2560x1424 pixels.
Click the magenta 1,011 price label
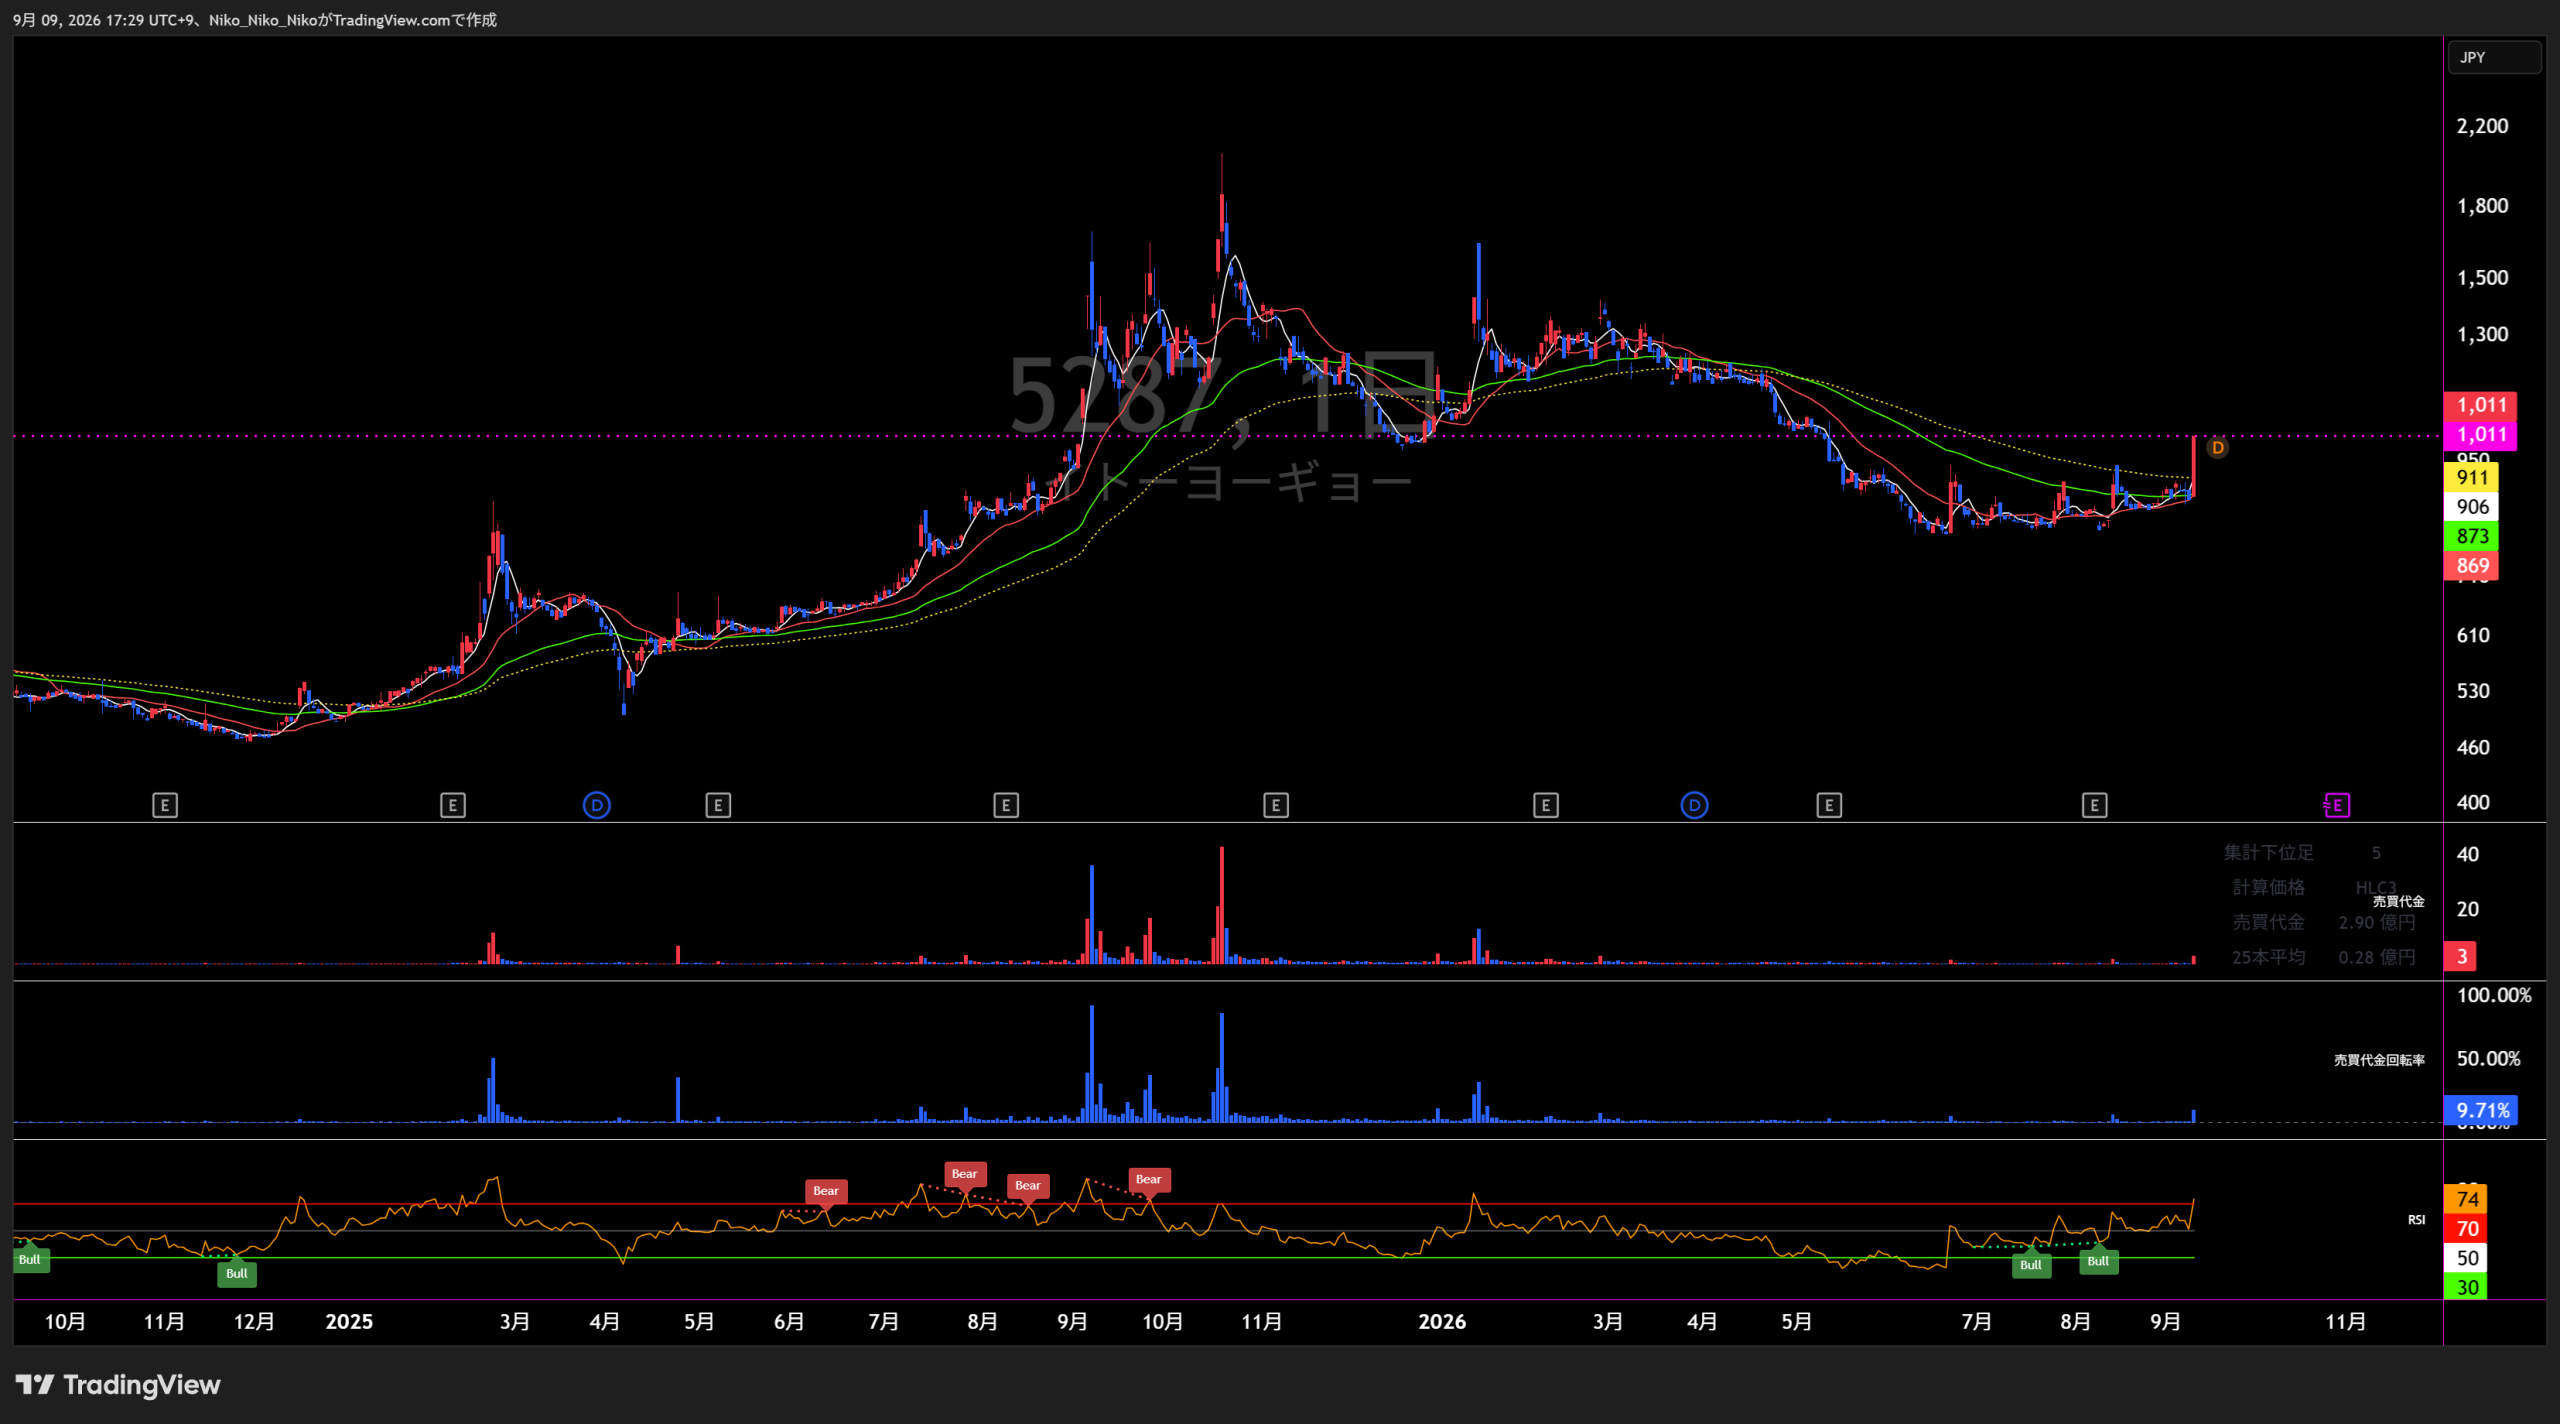pos(2480,435)
